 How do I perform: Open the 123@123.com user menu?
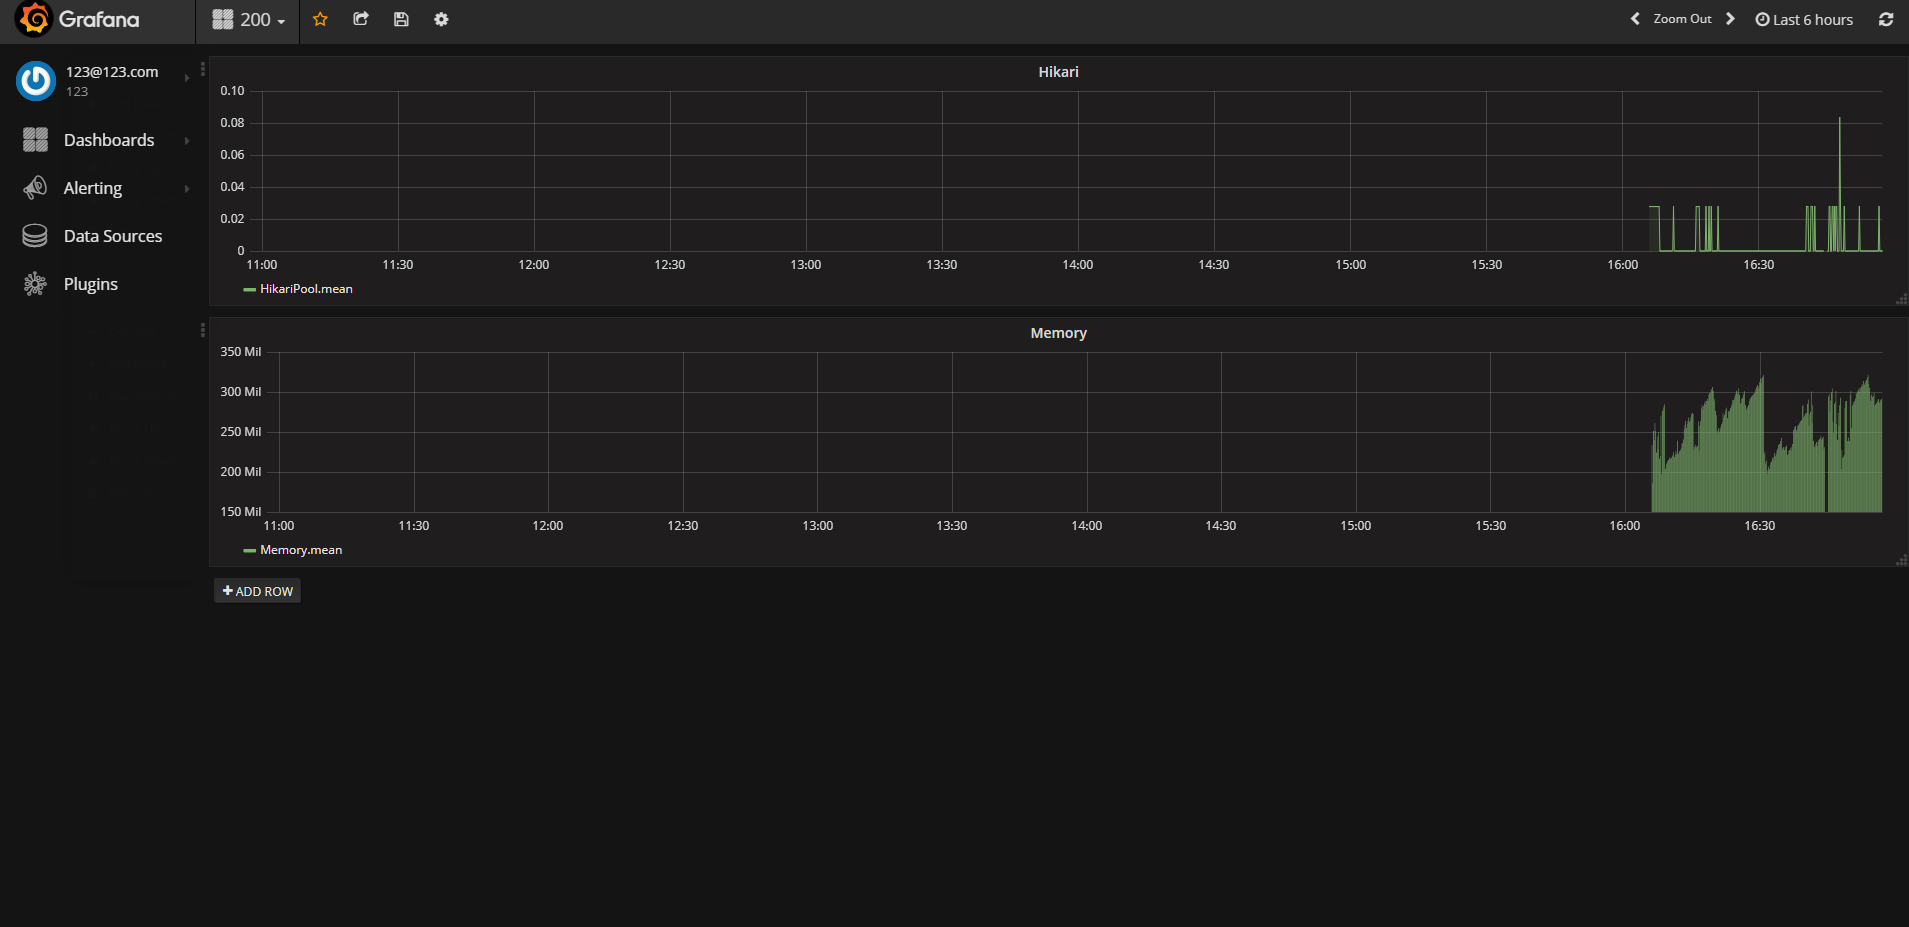click(x=112, y=72)
